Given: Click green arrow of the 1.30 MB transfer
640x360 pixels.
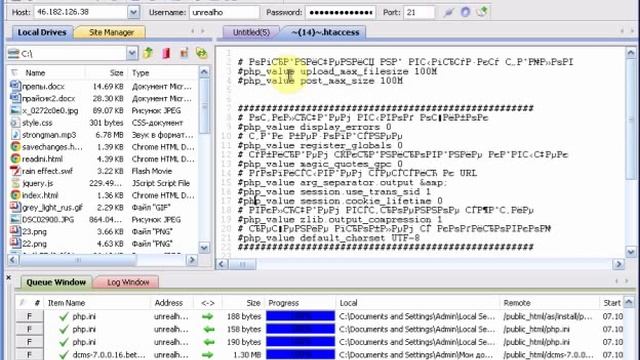Looking at the screenshot, I should tap(209, 355).
